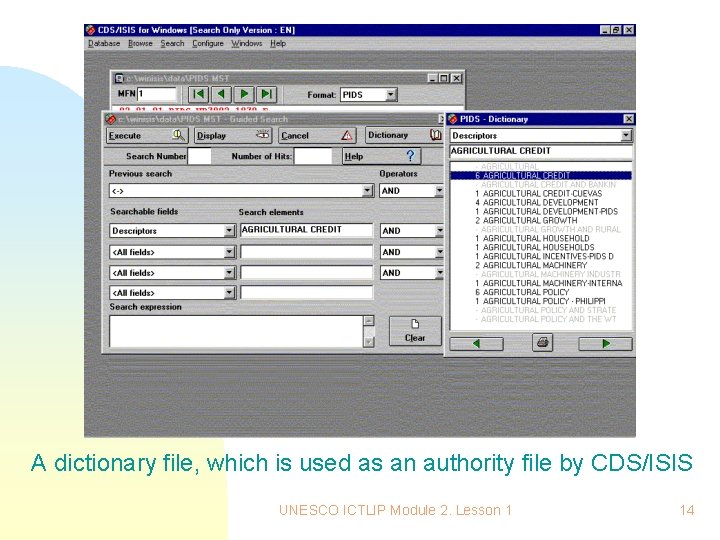720x540 pixels.
Task: Close the PIDS Dictionary window
Action: (629, 119)
